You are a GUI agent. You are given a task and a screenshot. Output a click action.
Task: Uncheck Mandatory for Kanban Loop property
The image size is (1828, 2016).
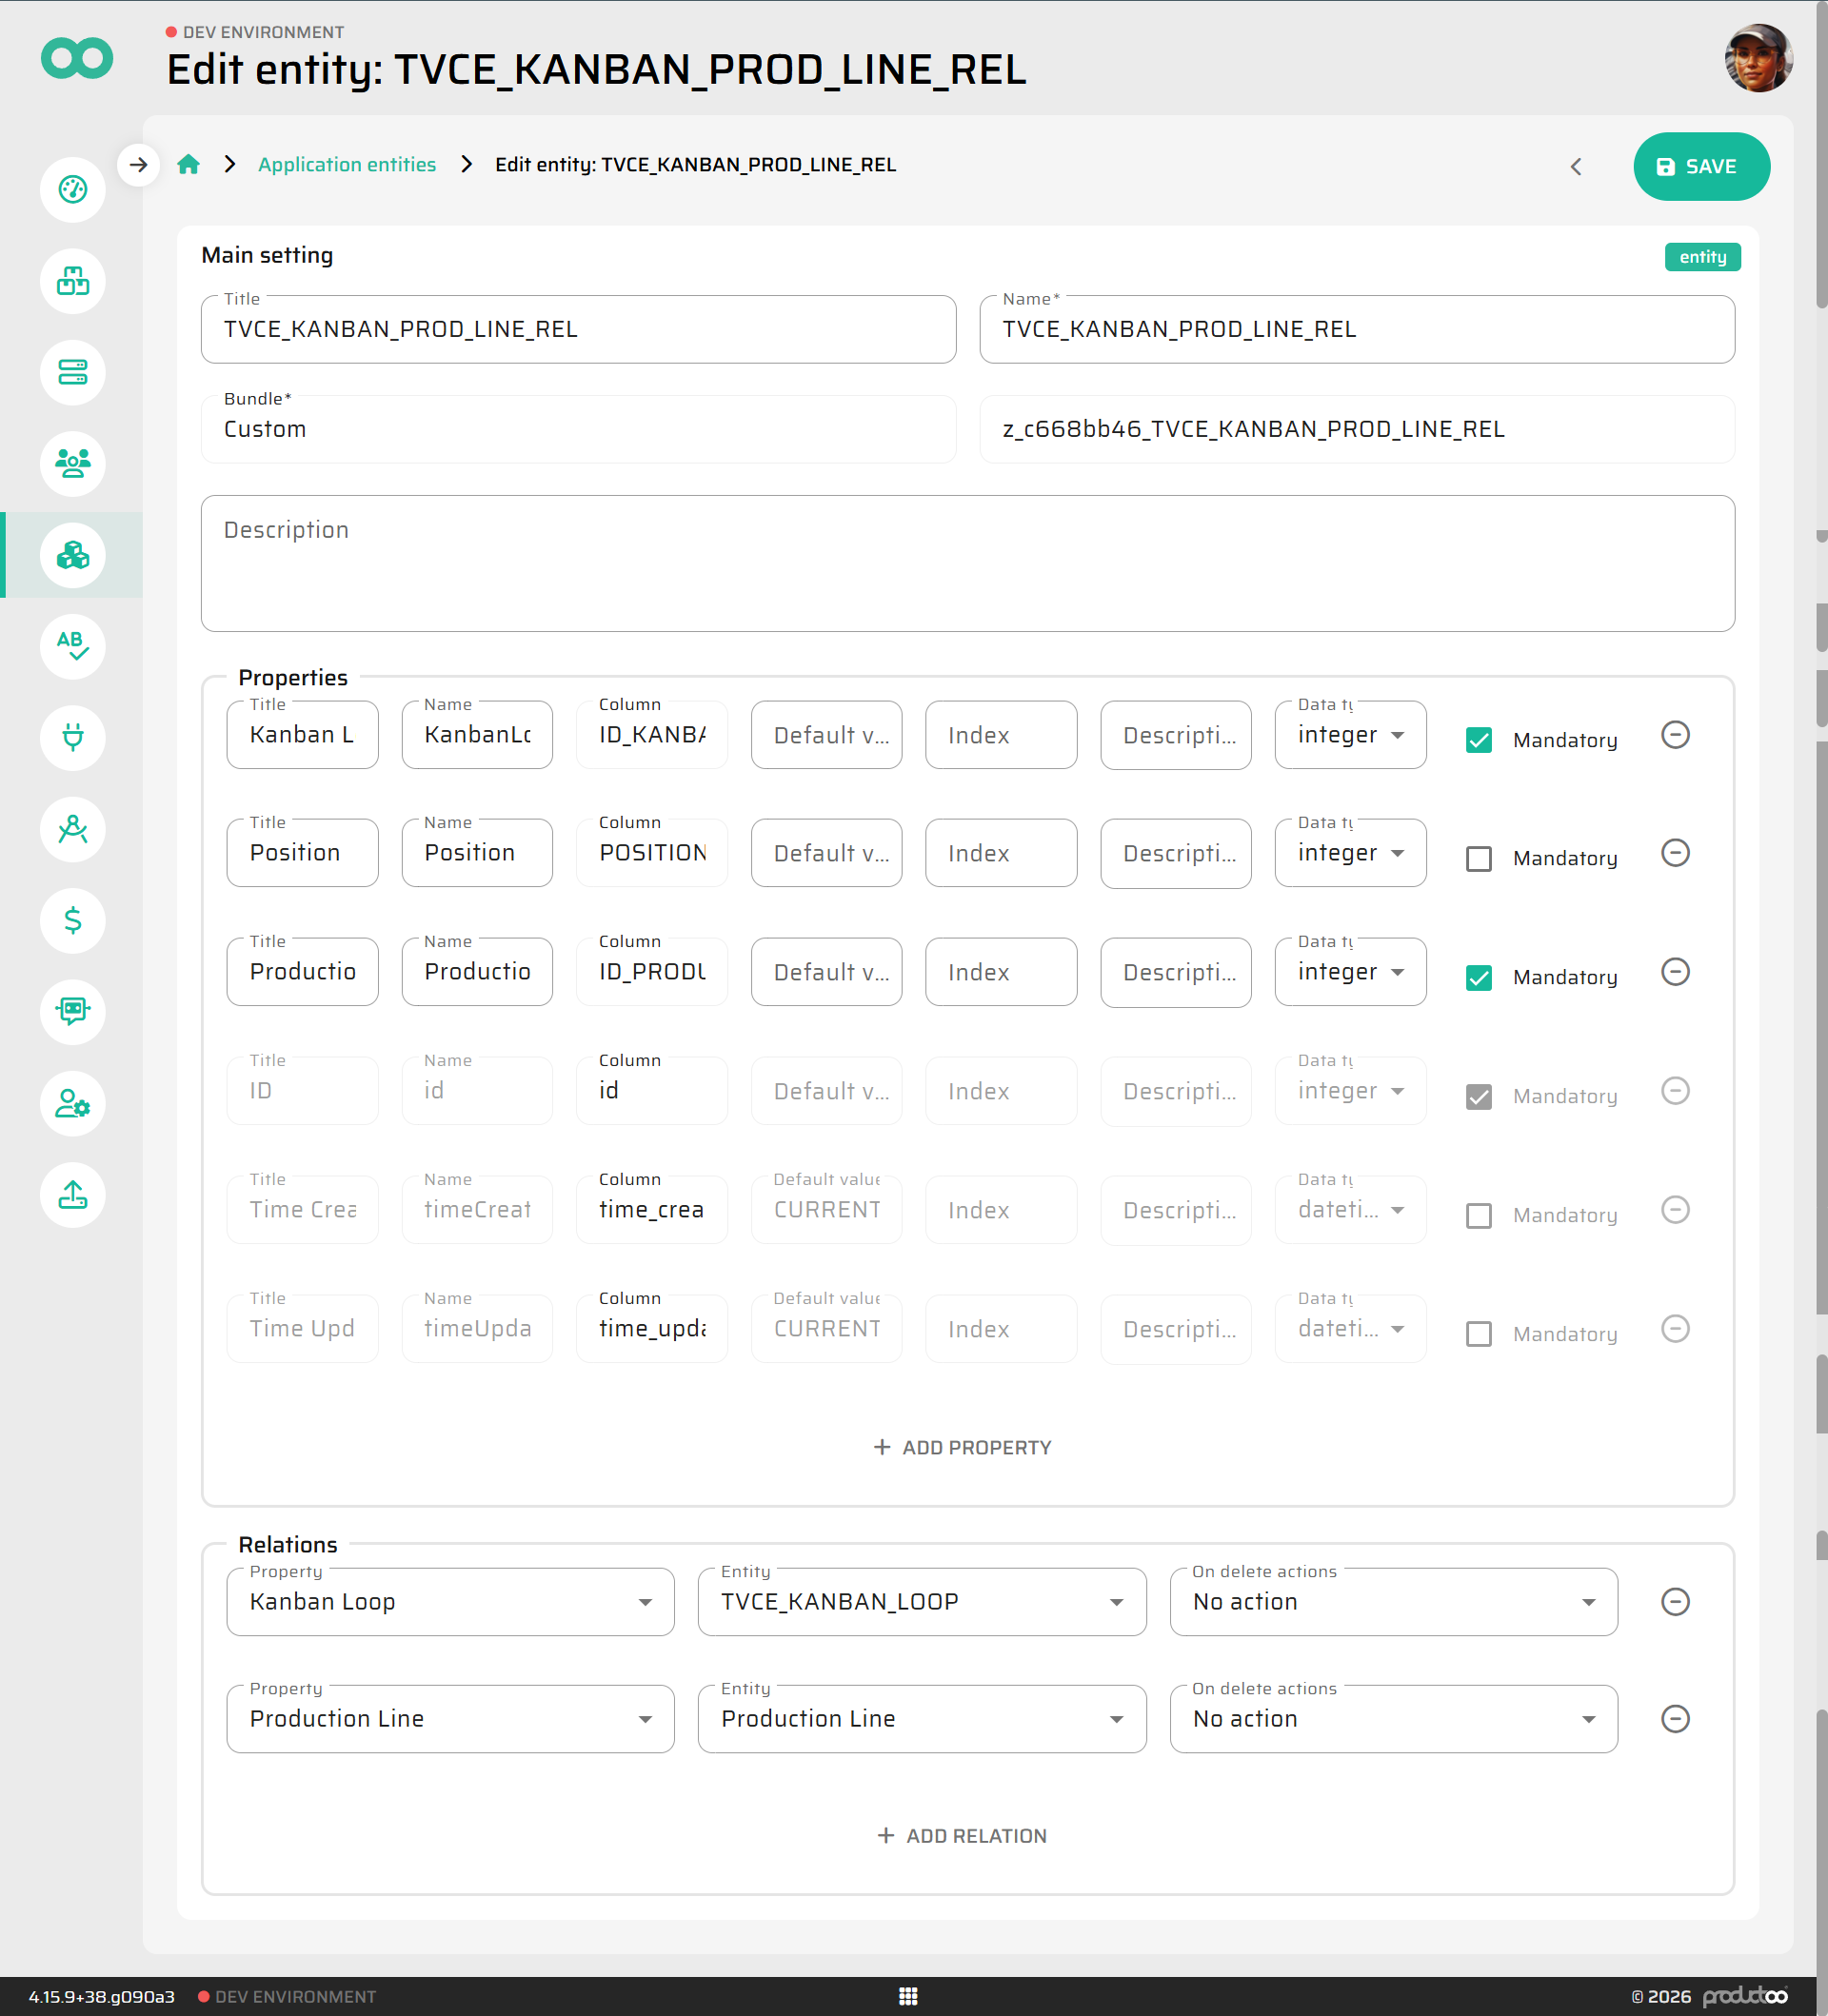(x=1478, y=740)
